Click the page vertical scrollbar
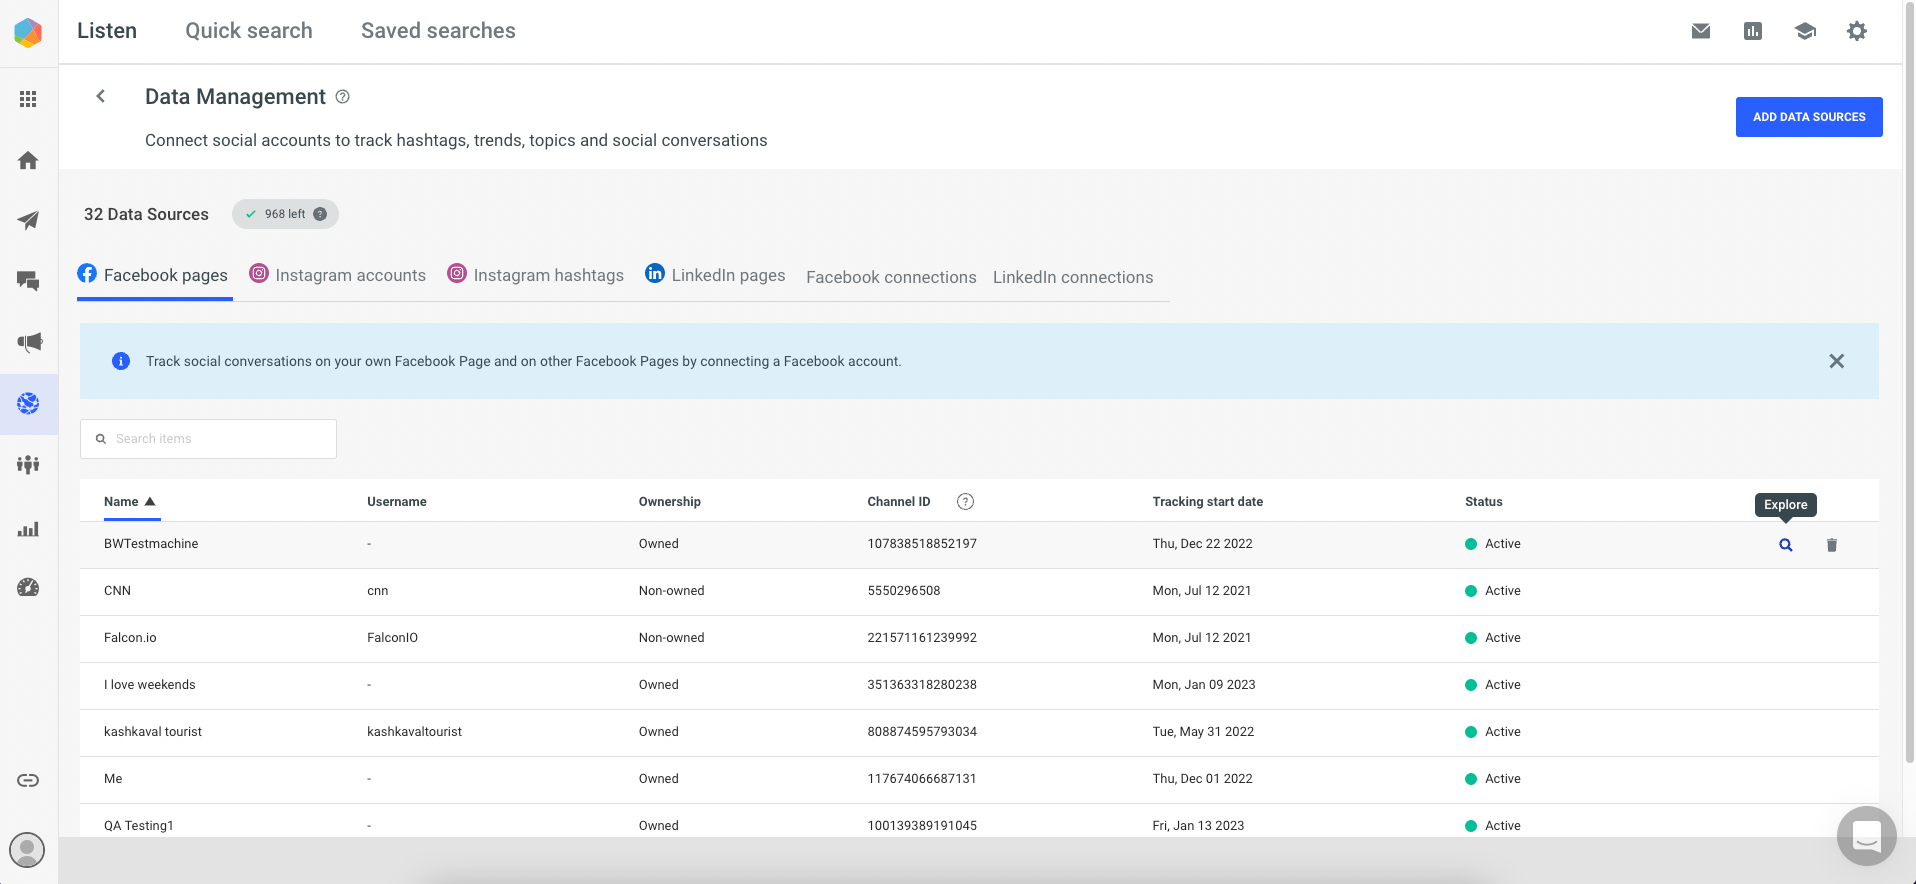The width and height of the screenshot is (1916, 884). pyautogui.click(x=1909, y=380)
